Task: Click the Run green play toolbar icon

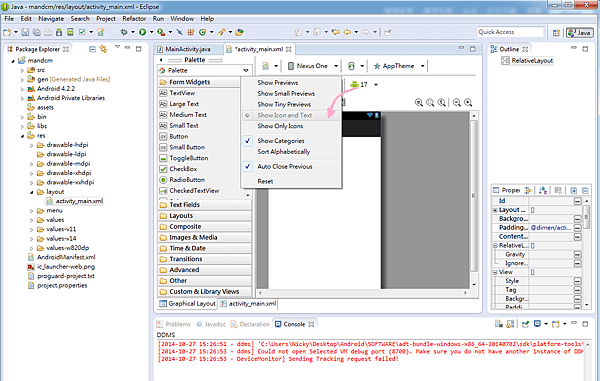Action: [142, 32]
